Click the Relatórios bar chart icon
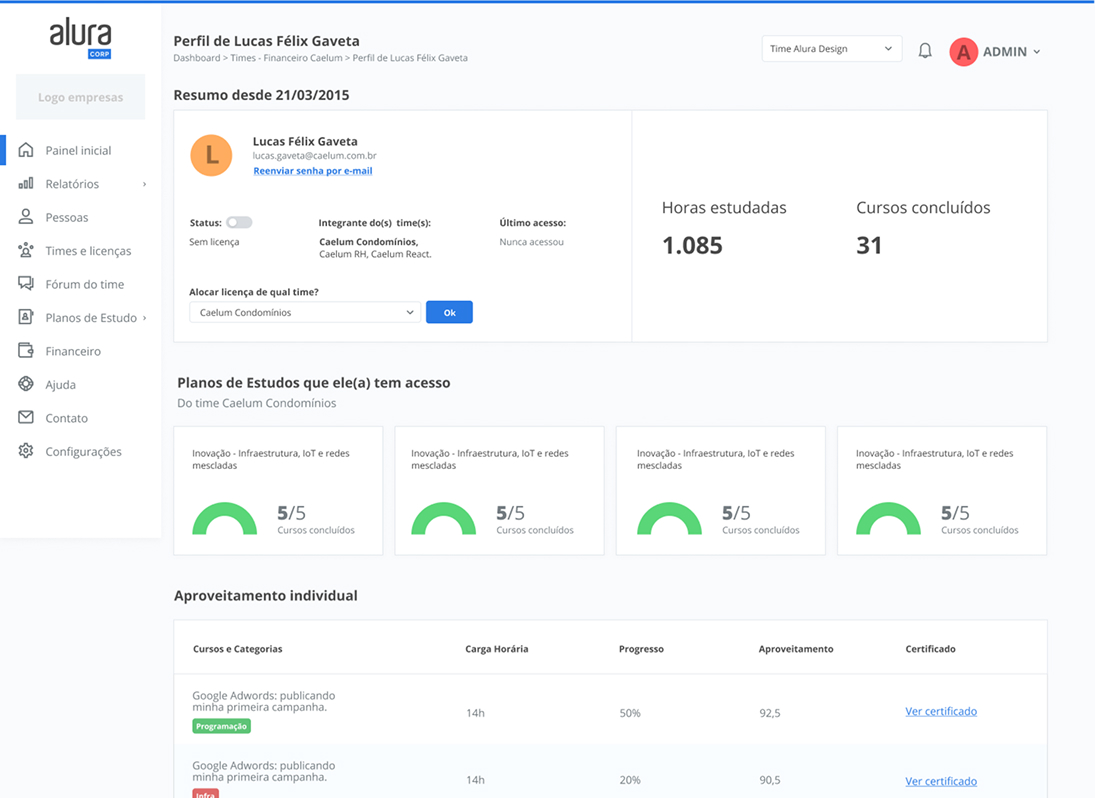This screenshot has height=798, width=1095. tap(26, 184)
